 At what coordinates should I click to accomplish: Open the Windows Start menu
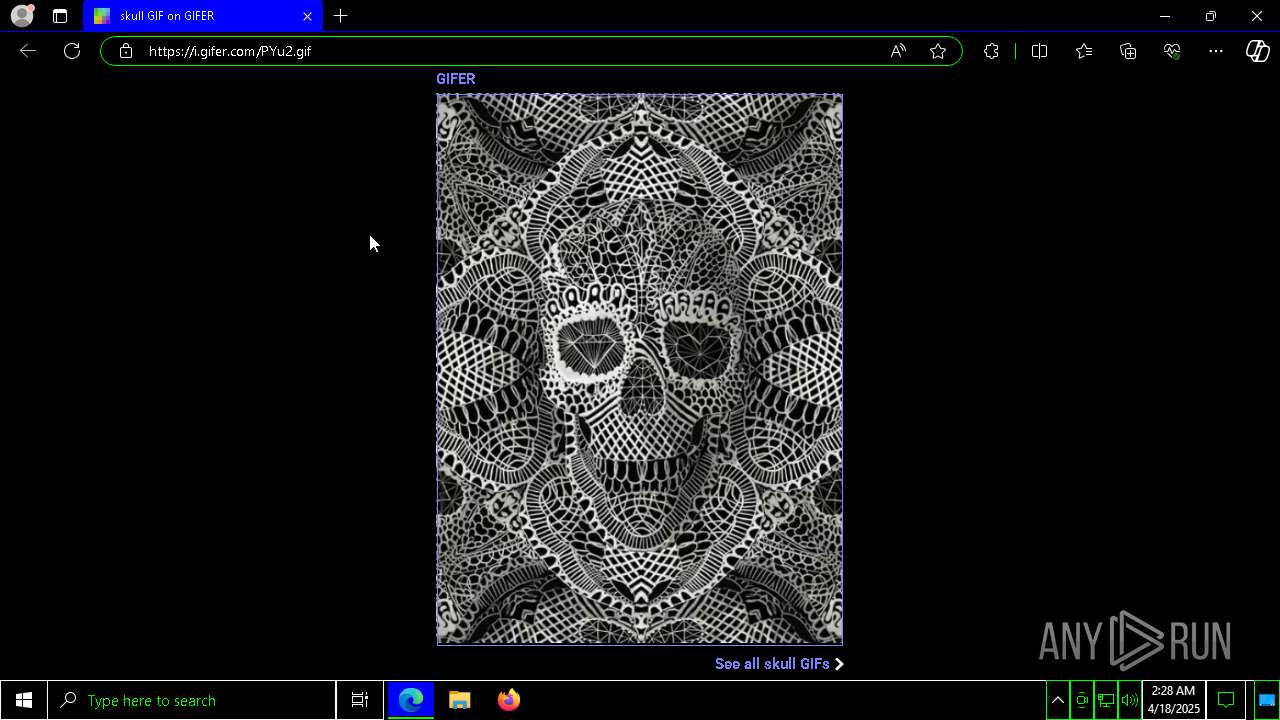click(x=24, y=700)
